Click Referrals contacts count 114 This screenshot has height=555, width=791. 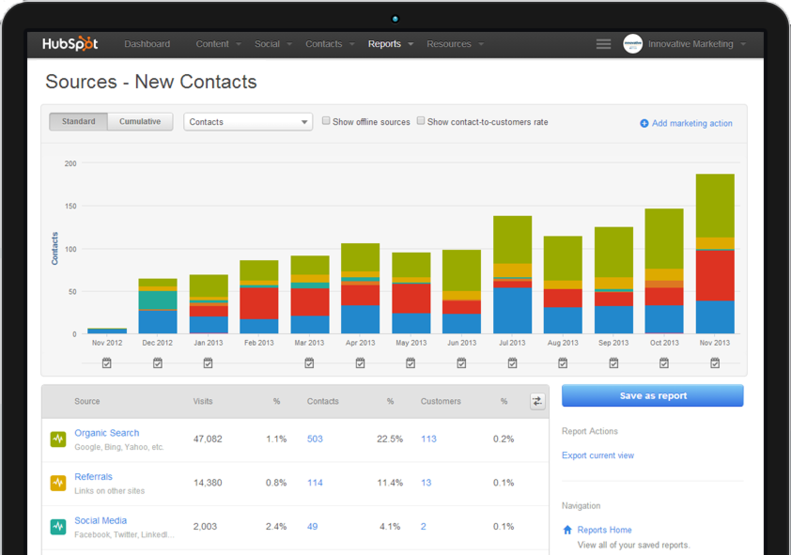315,483
